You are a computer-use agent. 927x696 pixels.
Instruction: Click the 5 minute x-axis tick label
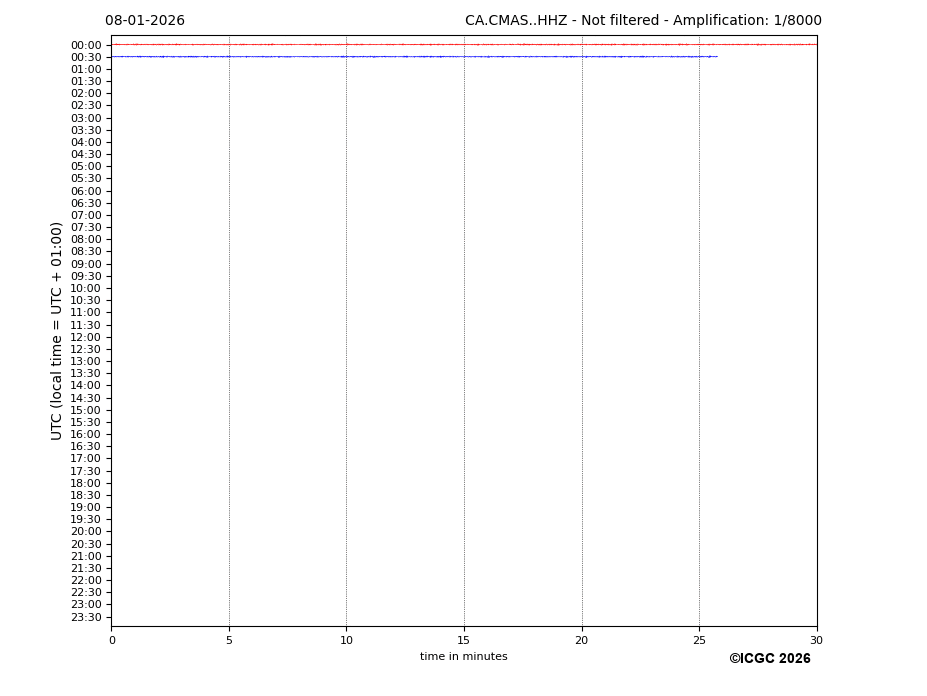(229, 641)
